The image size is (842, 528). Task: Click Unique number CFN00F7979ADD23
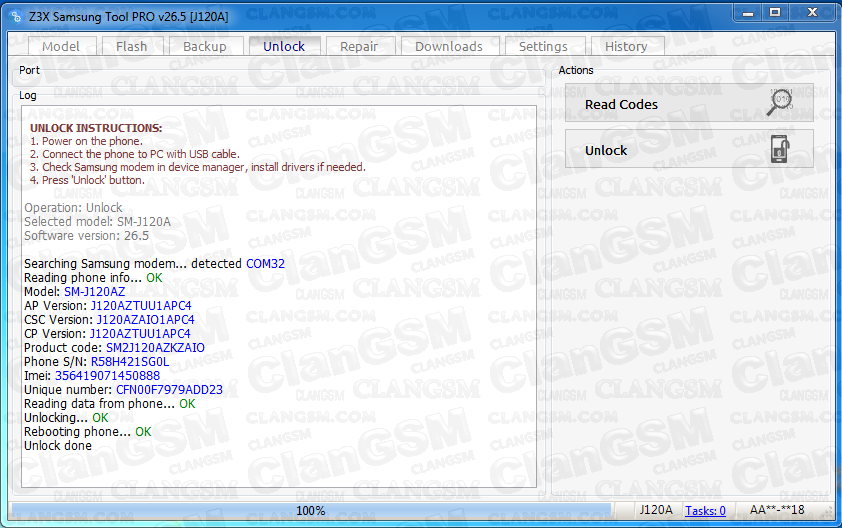pos(169,389)
